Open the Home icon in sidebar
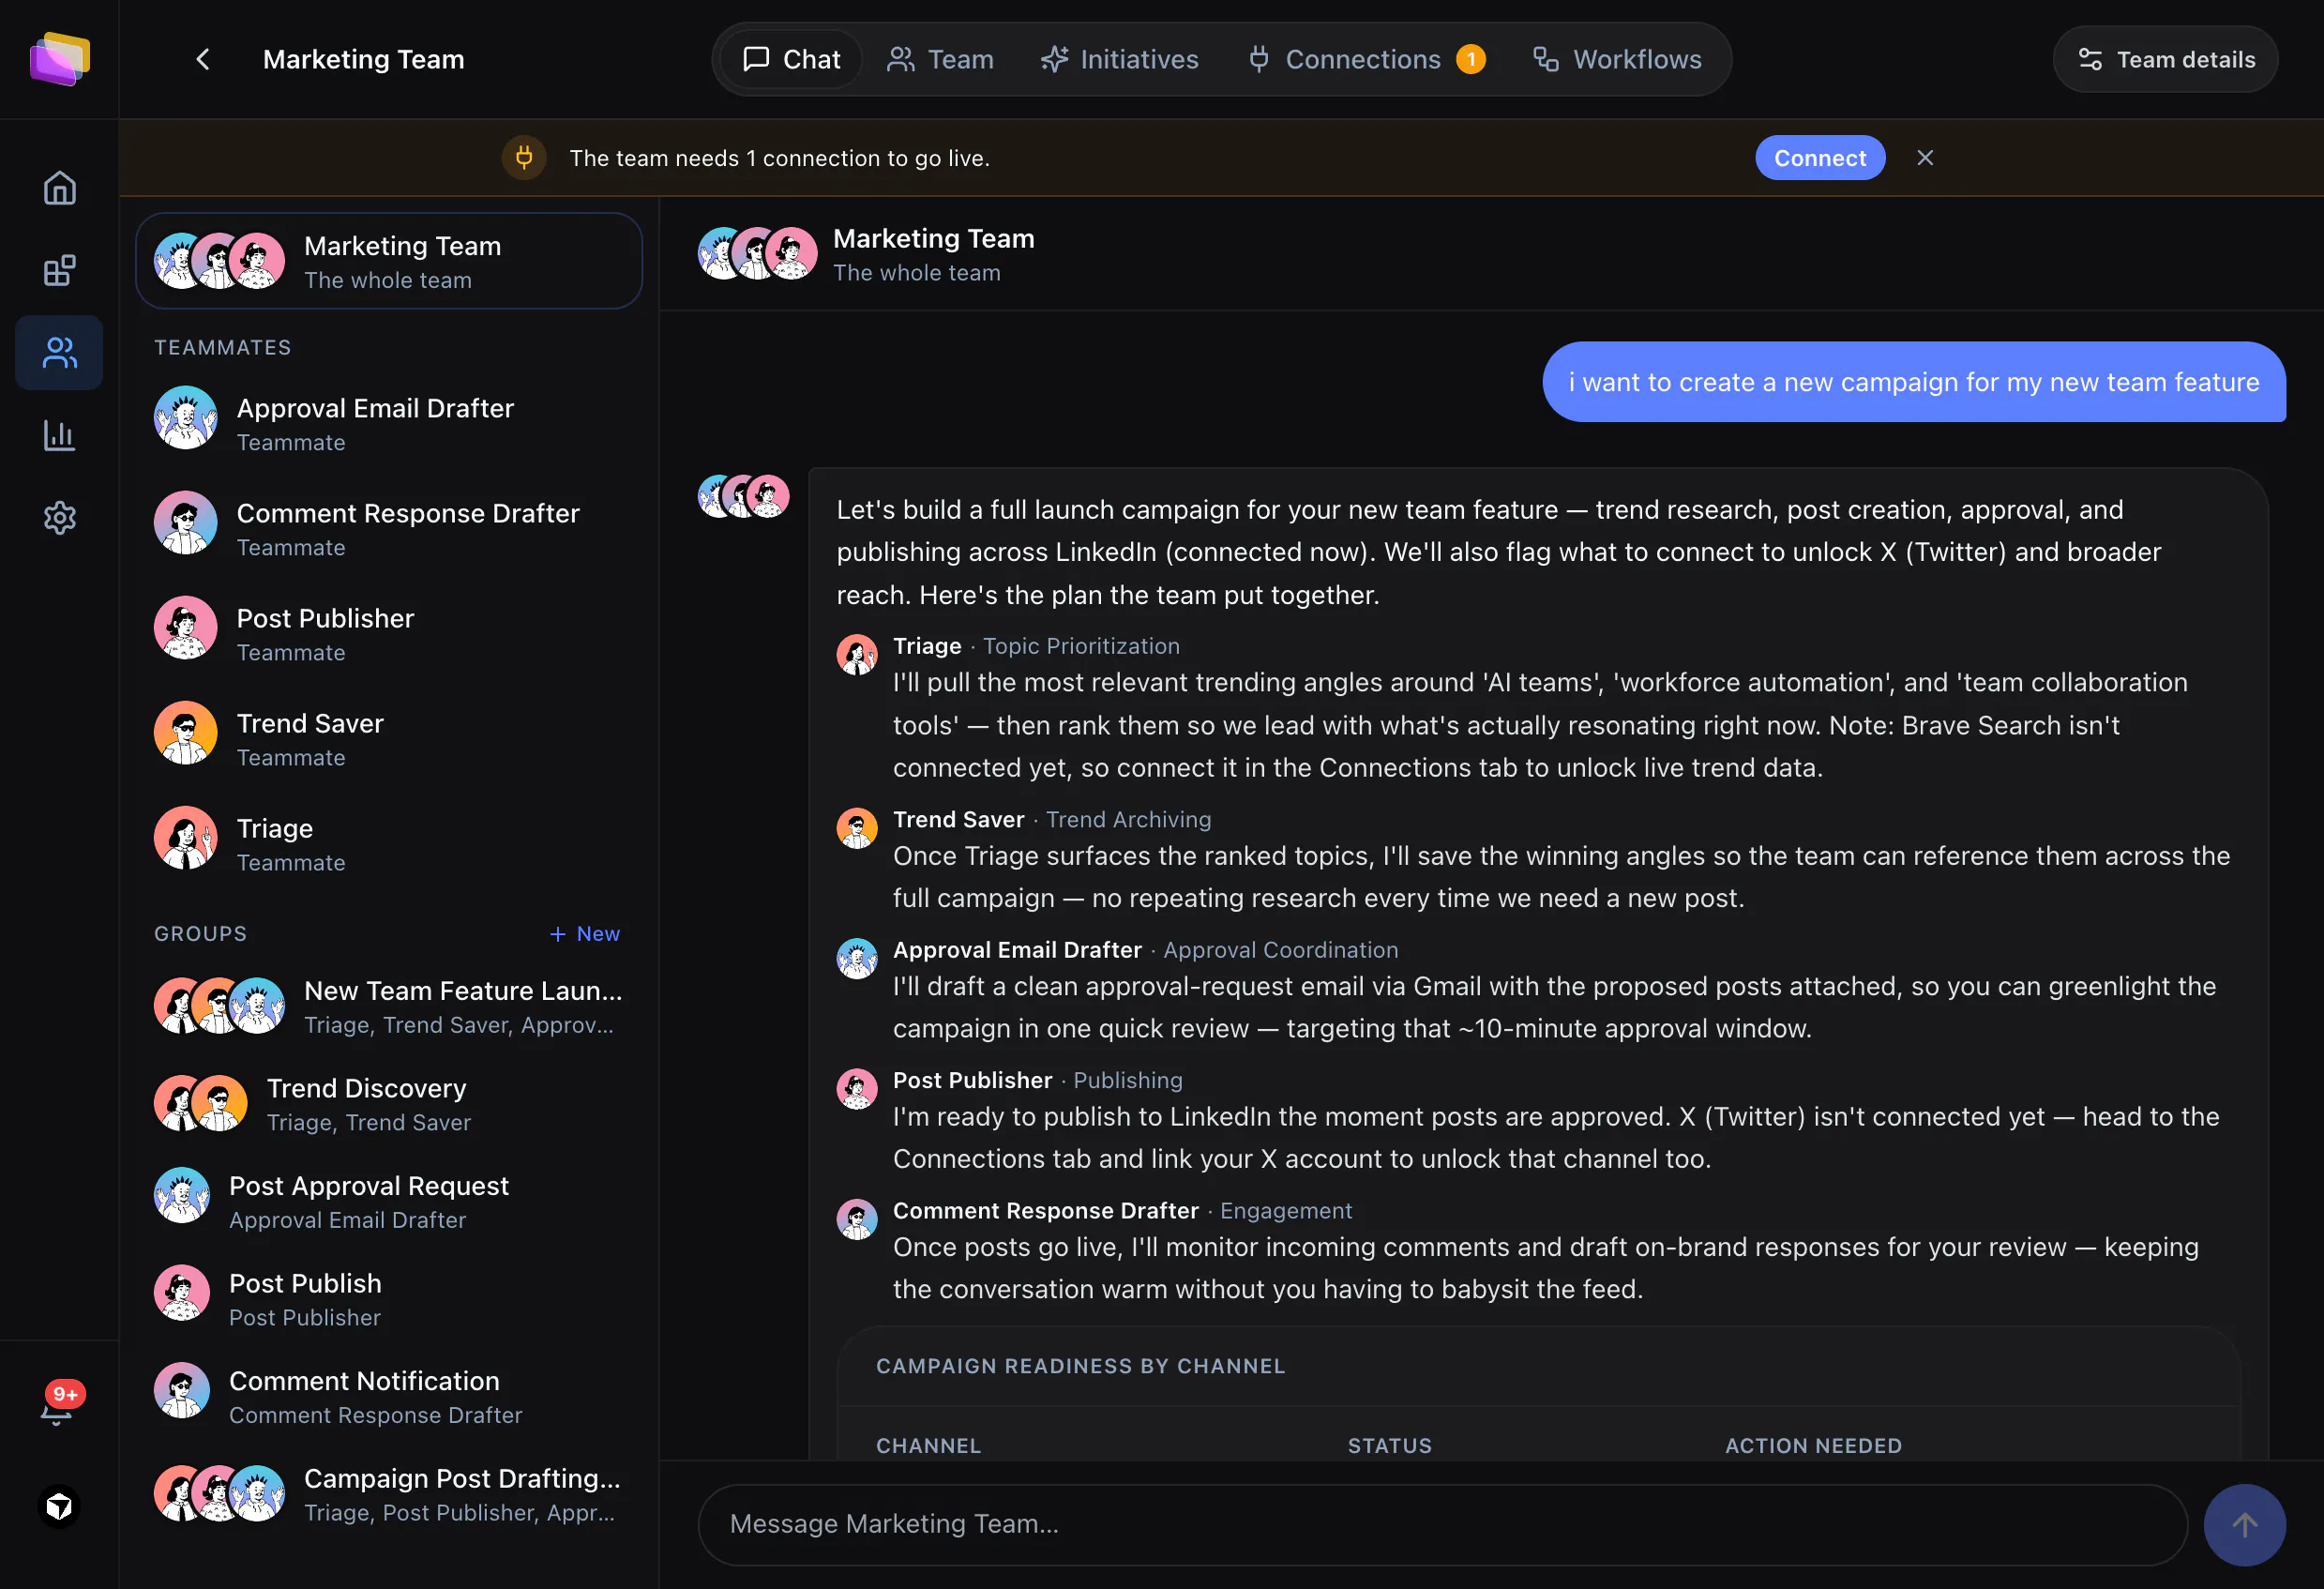Image resolution: width=2324 pixels, height=1589 pixels. [x=60, y=188]
